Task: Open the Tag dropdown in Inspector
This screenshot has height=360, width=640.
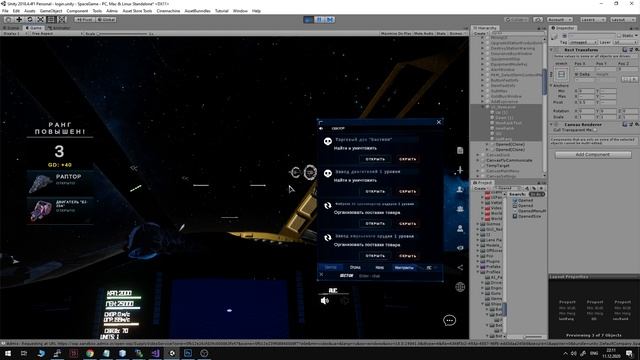Action: click(x=583, y=42)
